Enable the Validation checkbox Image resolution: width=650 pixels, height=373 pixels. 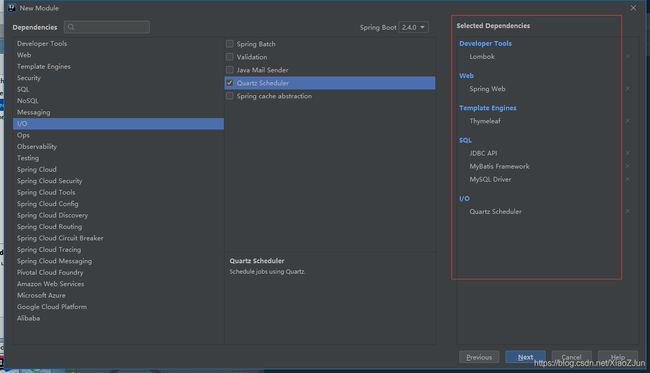pyautogui.click(x=229, y=57)
